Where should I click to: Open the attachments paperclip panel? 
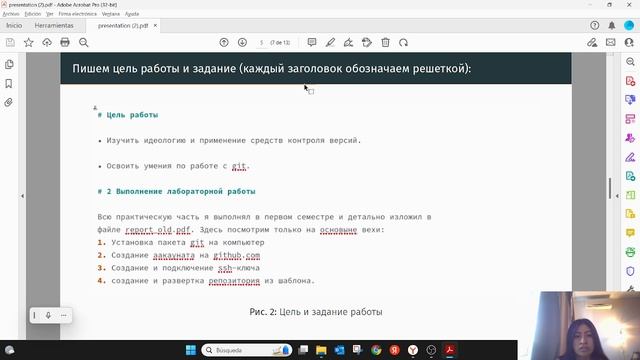coord(9,102)
